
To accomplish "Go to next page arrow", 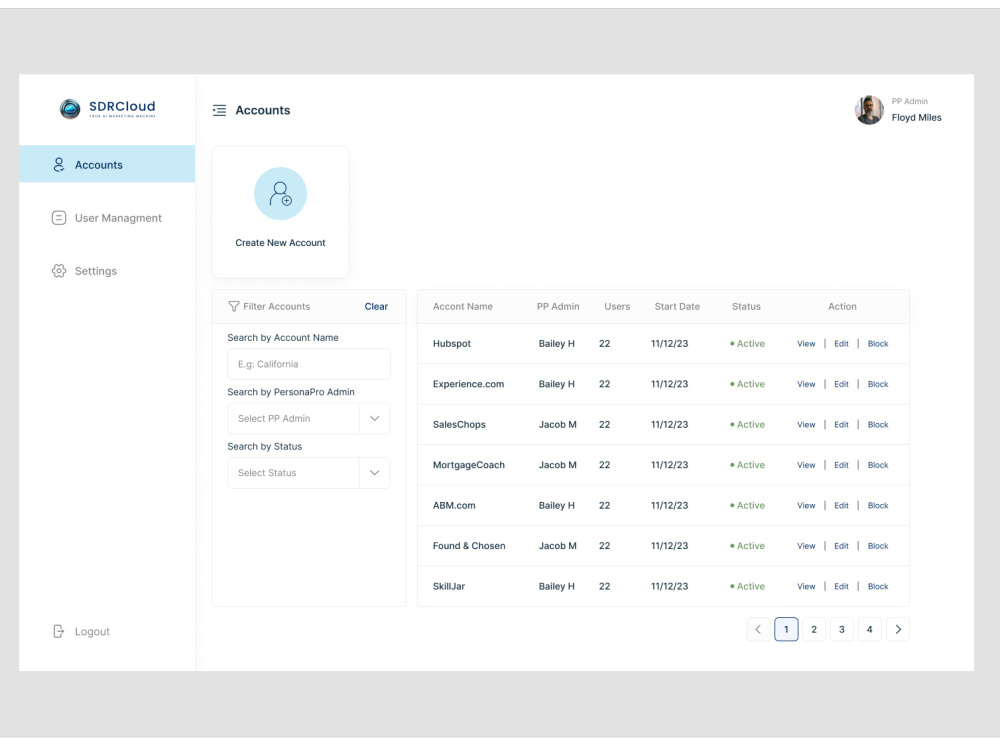I will 898,629.
